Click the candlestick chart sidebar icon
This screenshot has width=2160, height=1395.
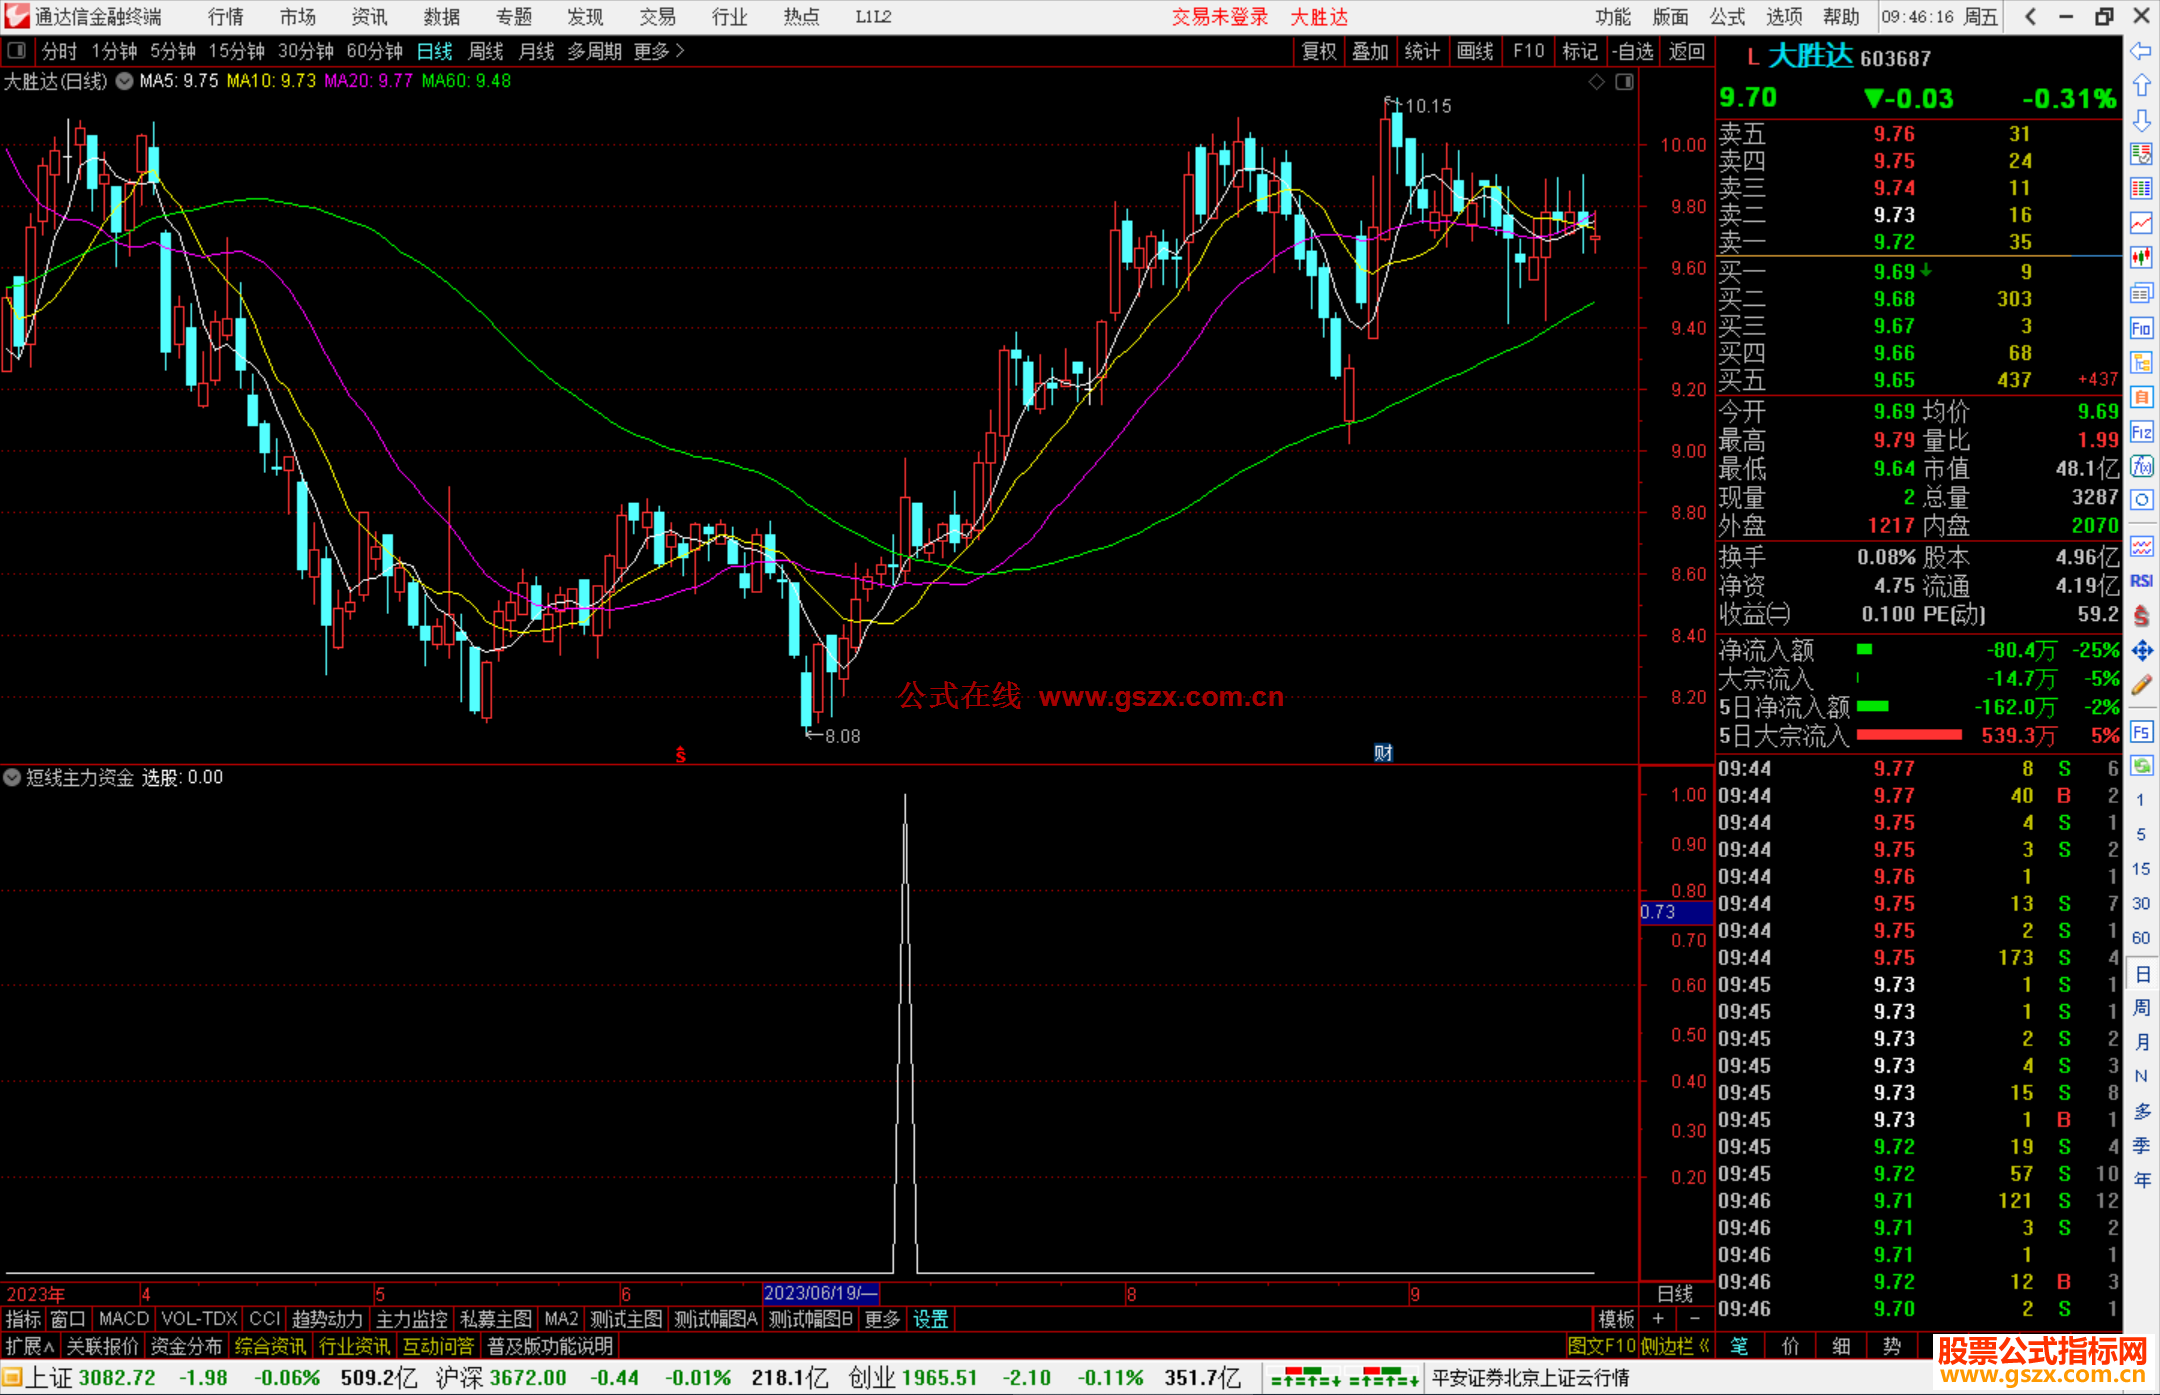pyautogui.click(x=2141, y=258)
